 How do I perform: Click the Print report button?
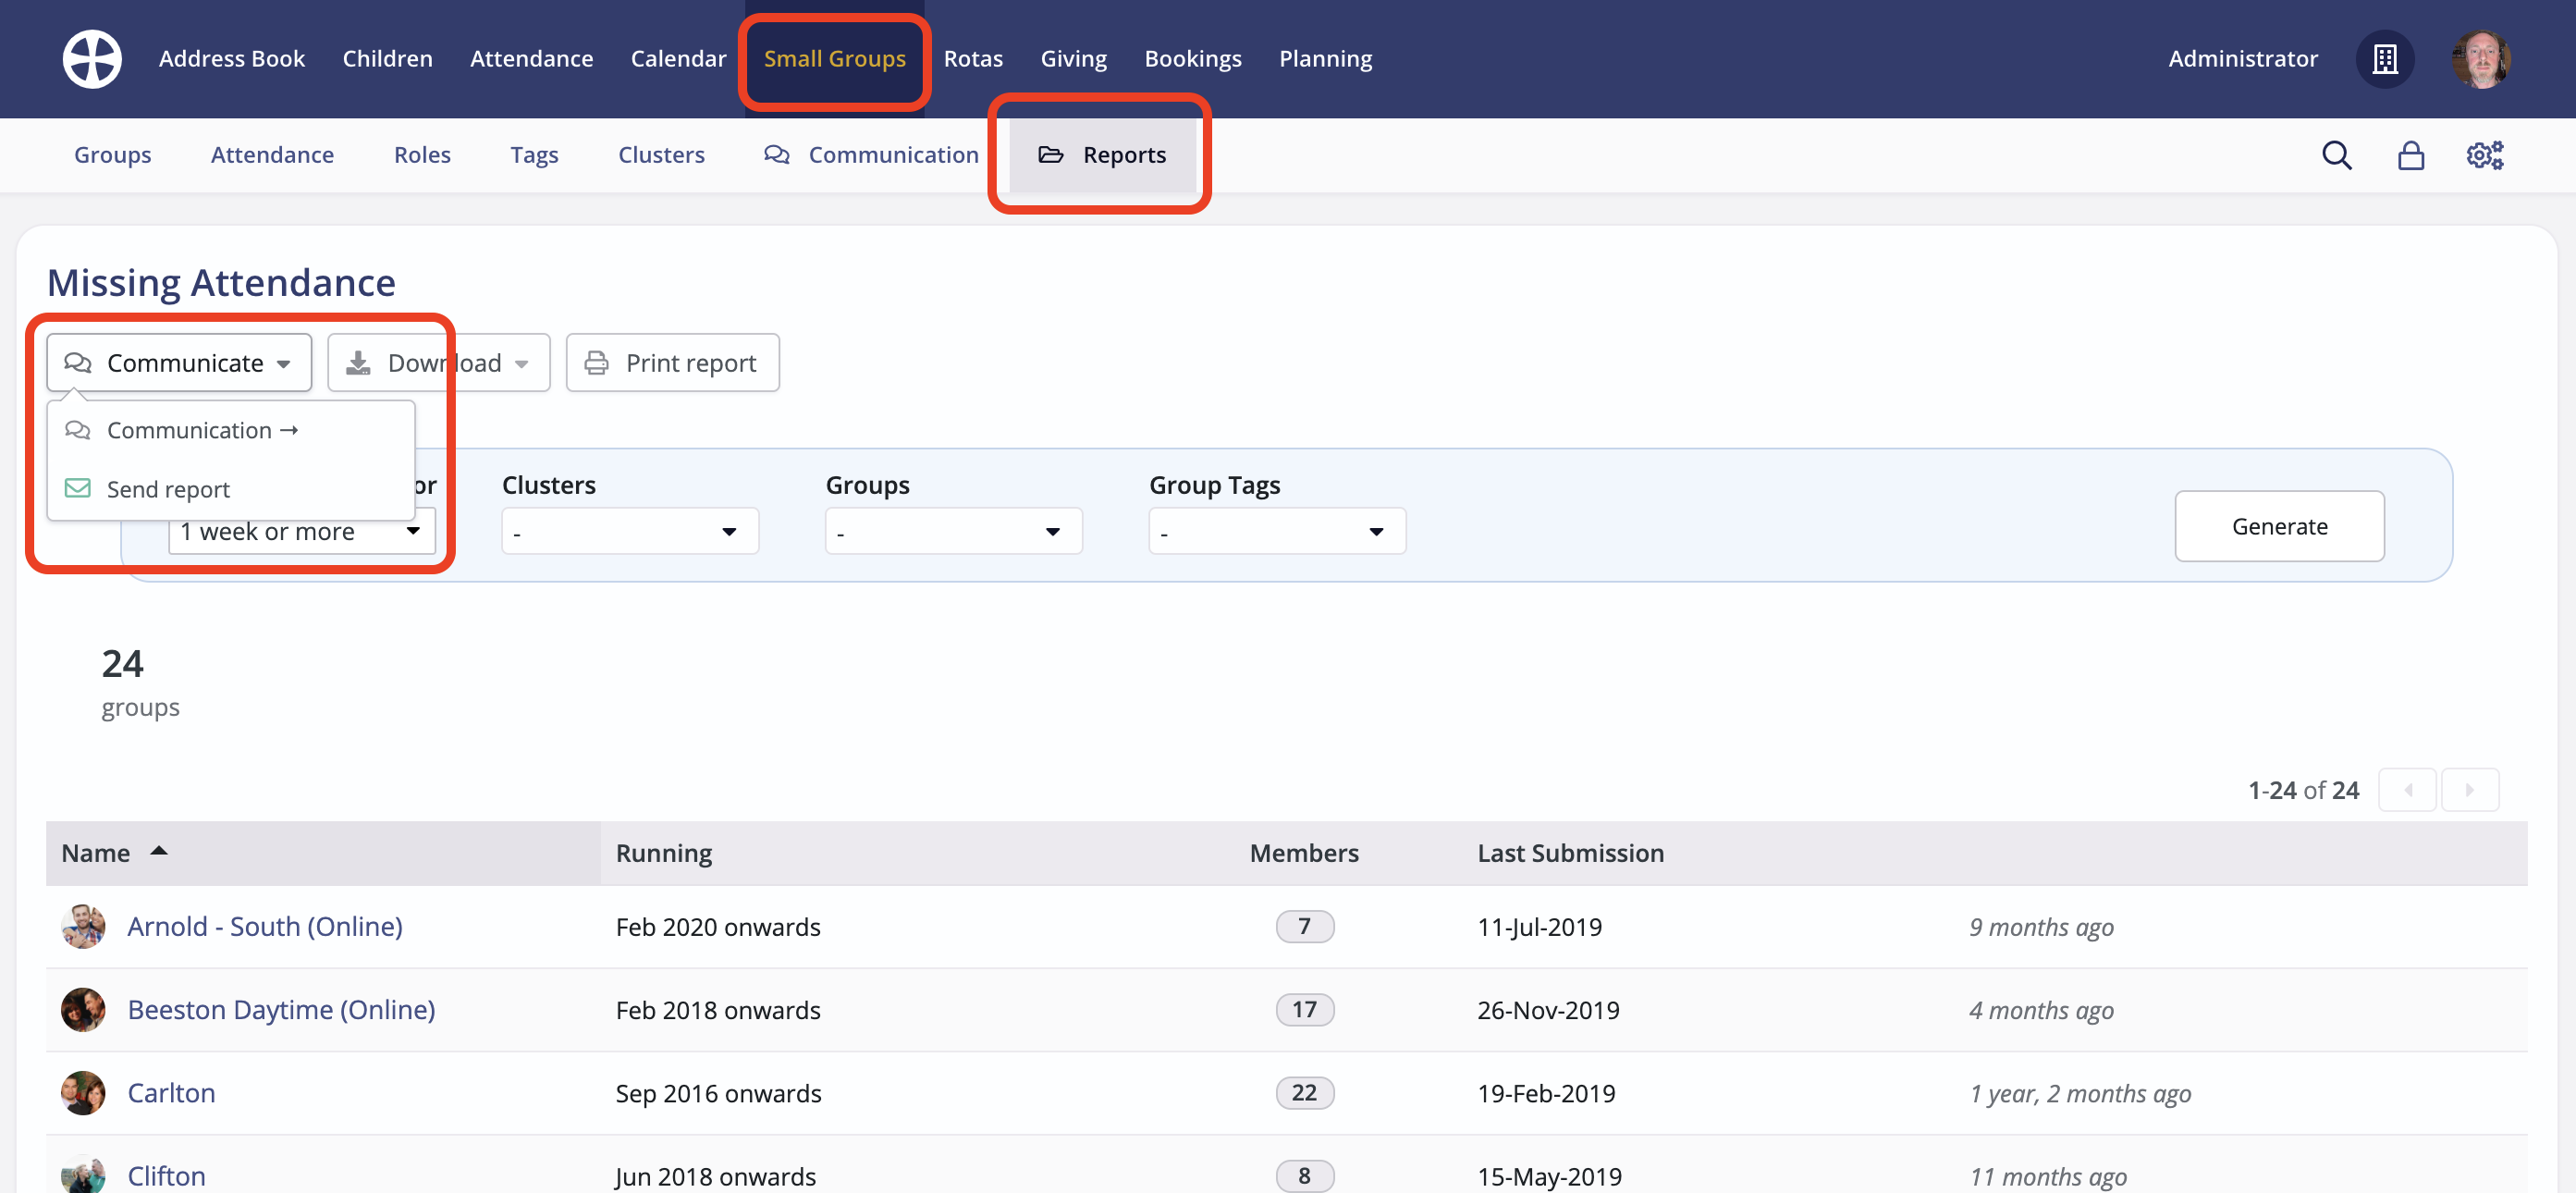pyautogui.click(x=672, y=363)
